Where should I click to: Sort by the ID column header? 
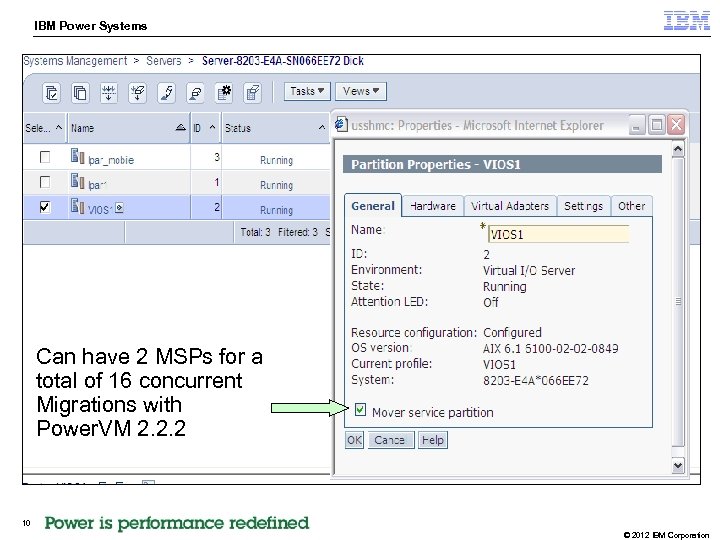click(204, 128)
